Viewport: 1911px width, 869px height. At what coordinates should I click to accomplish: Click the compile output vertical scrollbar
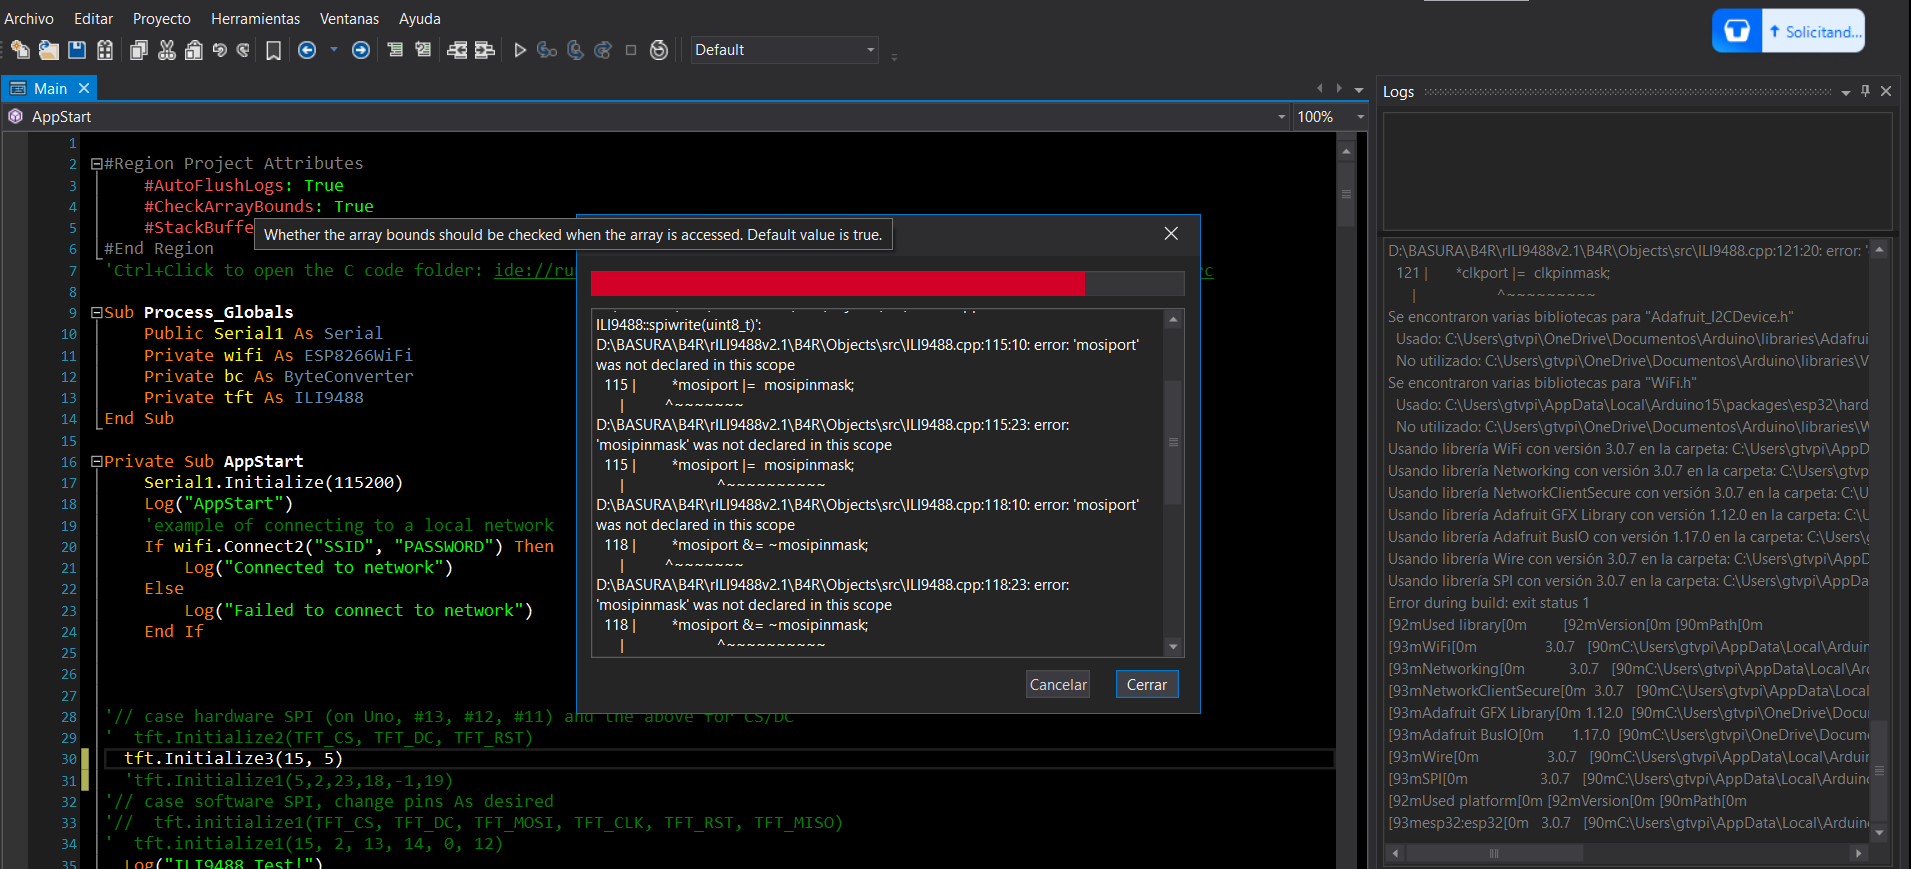pos(1174,442)
